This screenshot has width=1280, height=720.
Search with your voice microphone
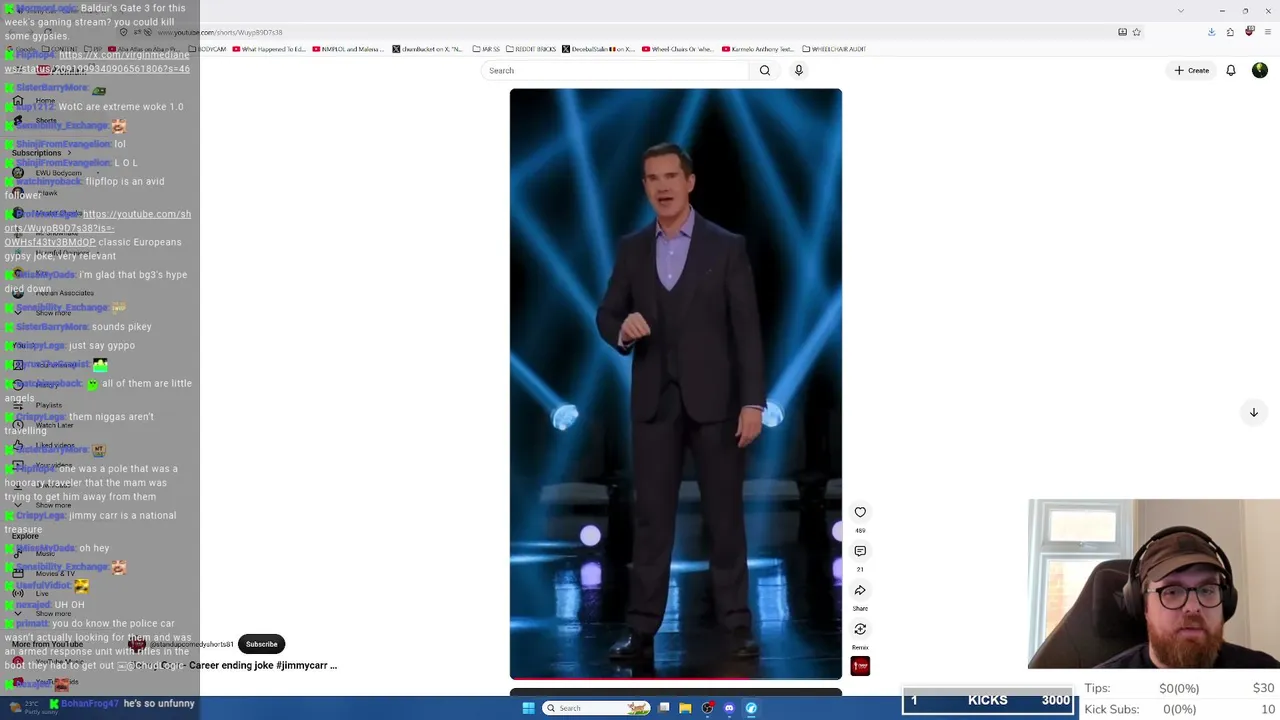point(798,70)
